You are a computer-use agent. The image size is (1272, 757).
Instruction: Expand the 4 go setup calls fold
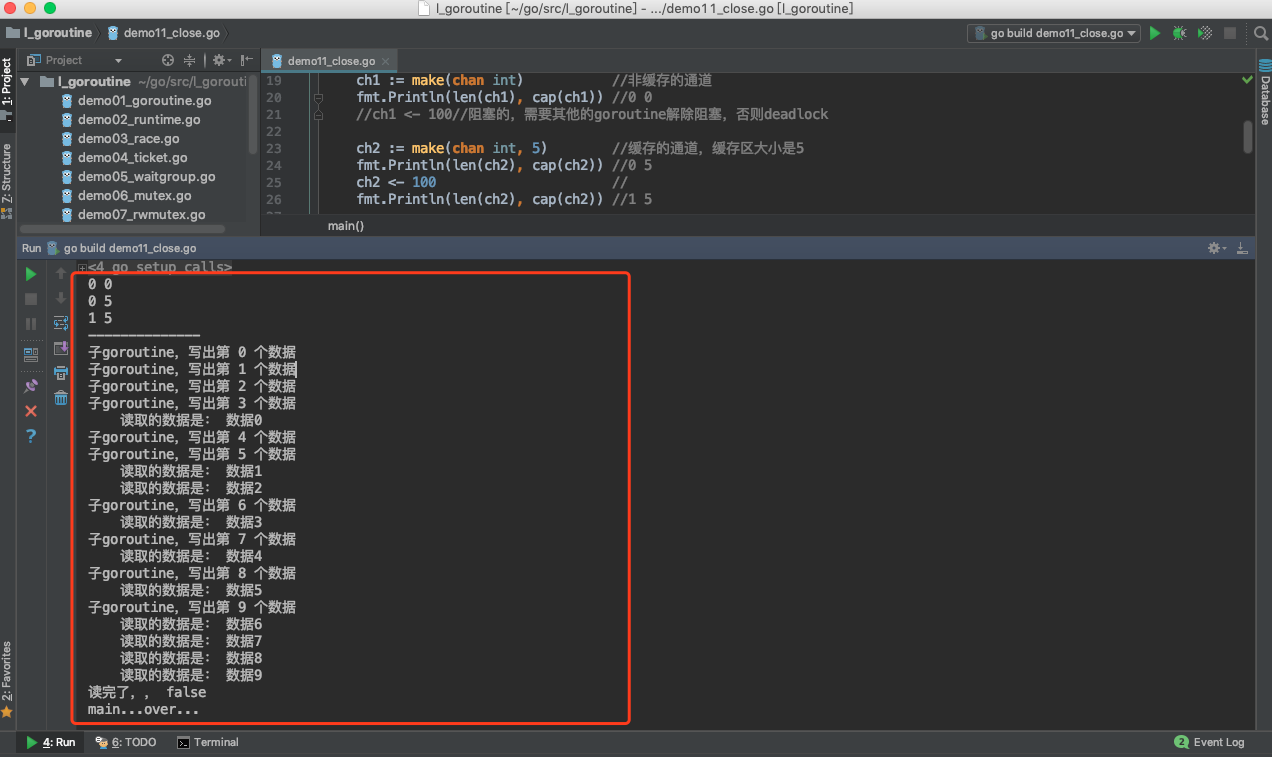click(82, 267)
